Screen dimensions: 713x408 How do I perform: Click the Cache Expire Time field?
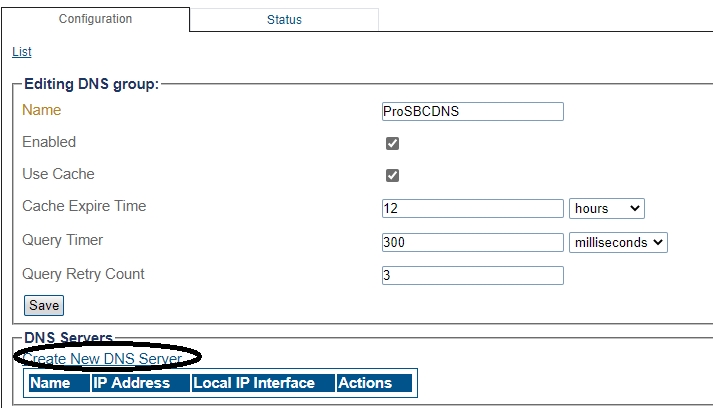(473, 208)
